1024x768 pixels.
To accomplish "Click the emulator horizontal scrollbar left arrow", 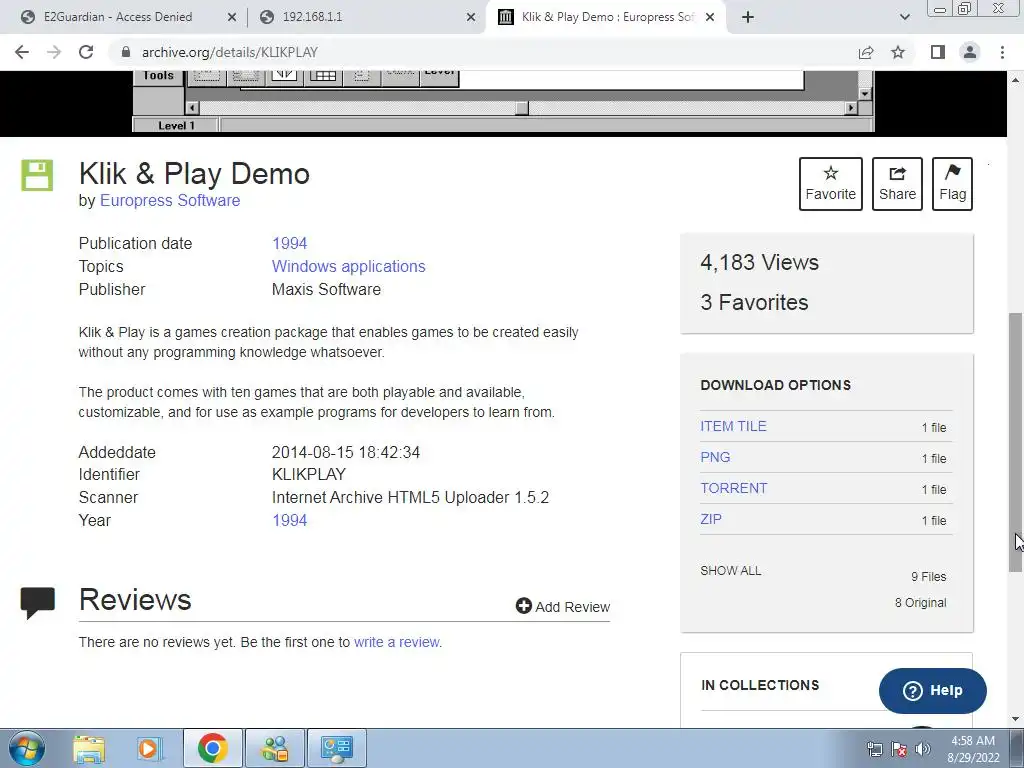I will [192, 108].
